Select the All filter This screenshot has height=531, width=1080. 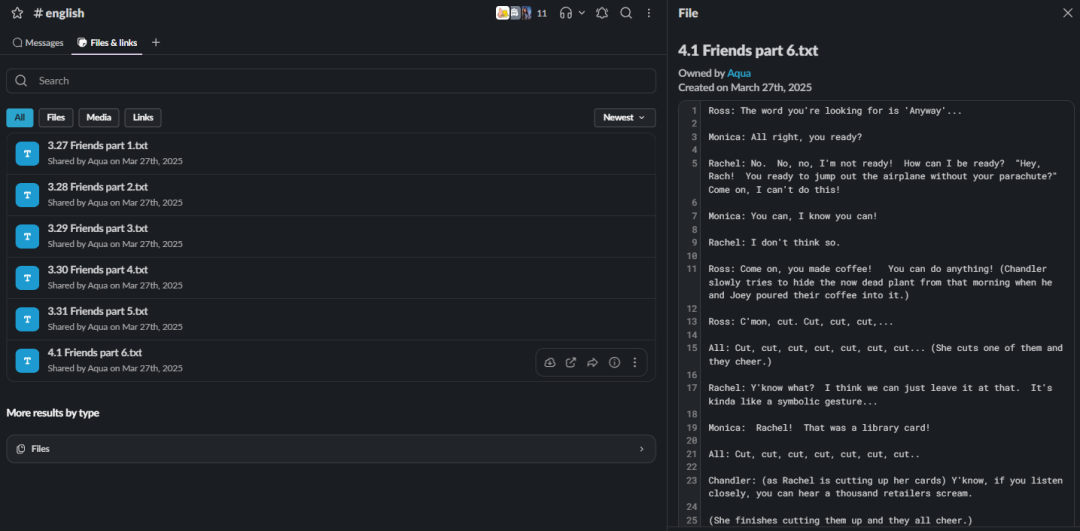pos(20,118)
